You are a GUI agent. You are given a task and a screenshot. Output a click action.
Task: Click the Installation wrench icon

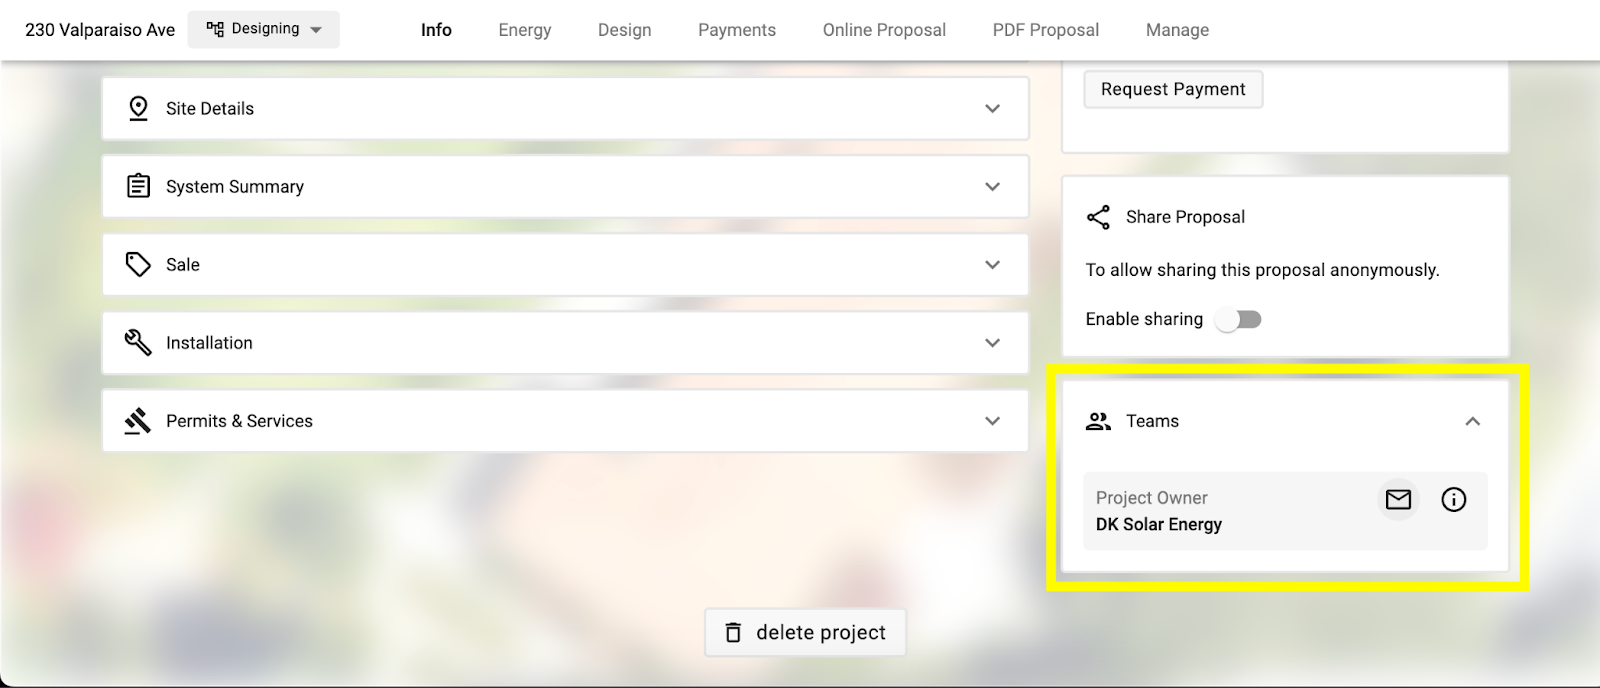pyautogui.click(x=138, y=342)
